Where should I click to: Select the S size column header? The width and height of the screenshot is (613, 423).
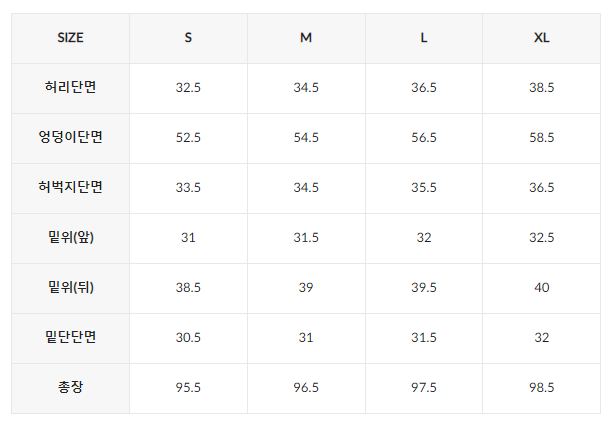click(x=188, y=38)
